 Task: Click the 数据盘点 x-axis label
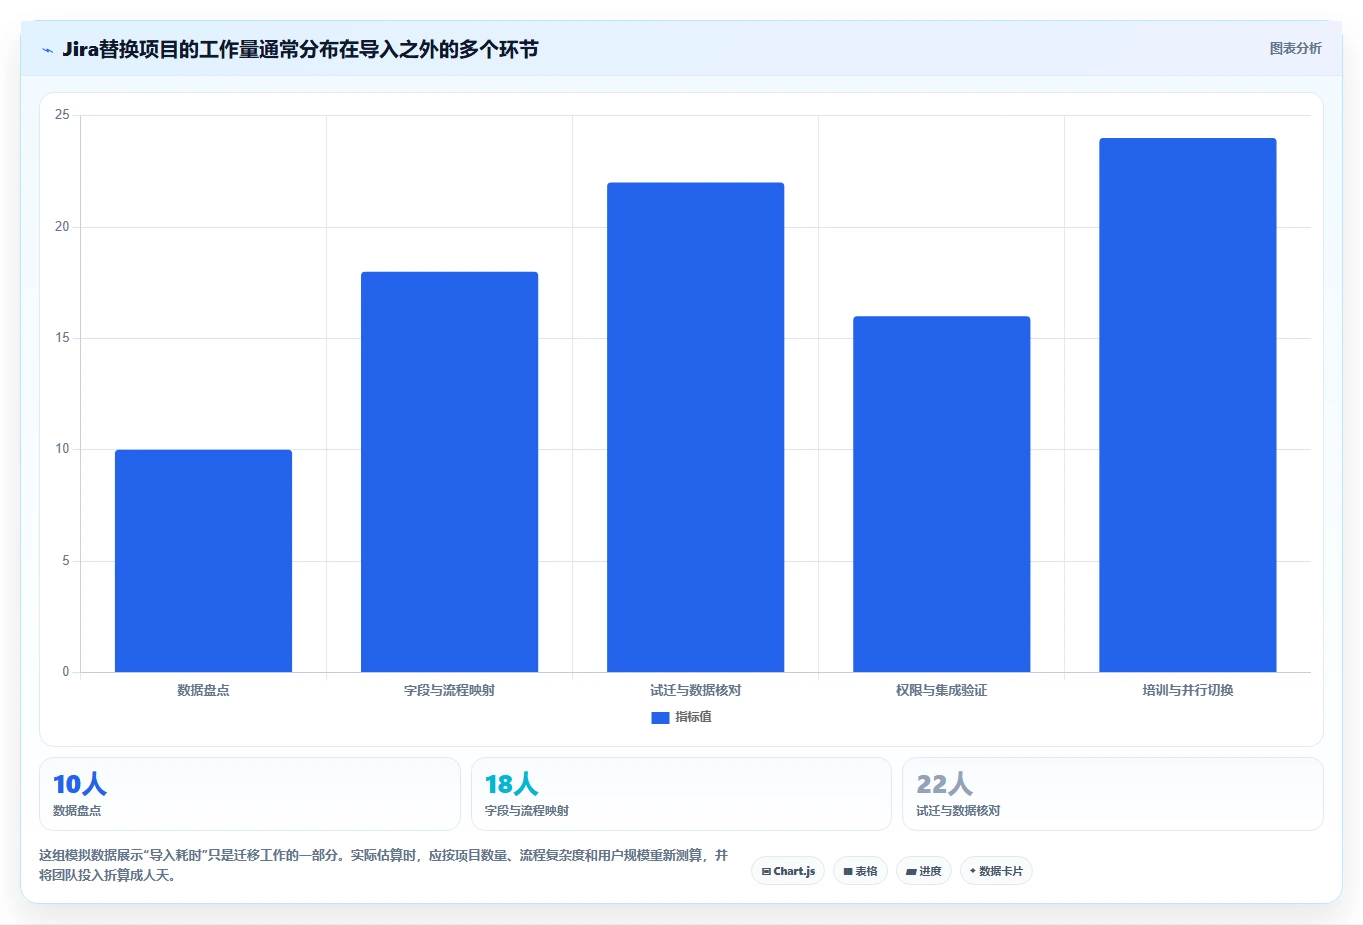(x=203, y=690)
